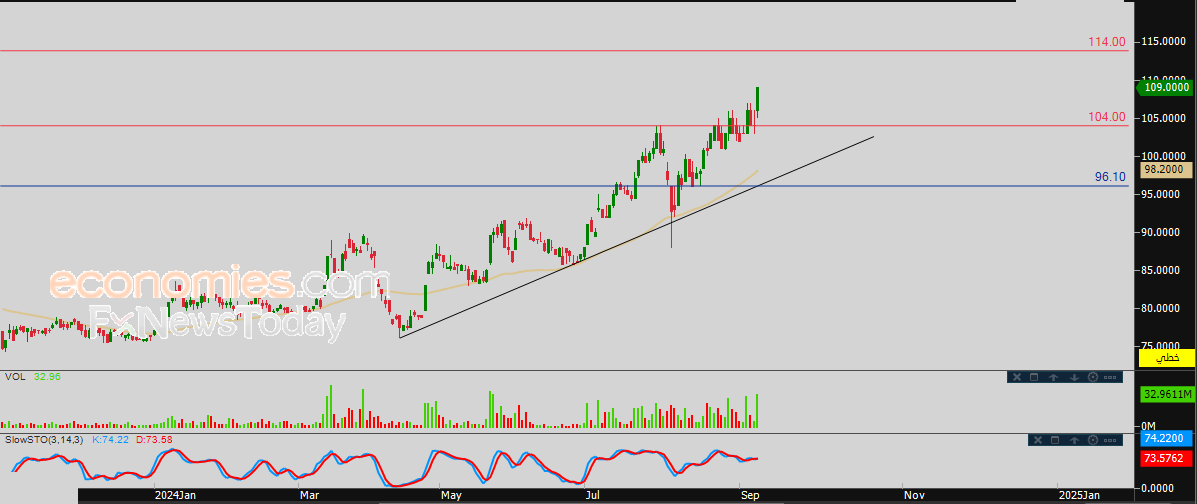Image resolution: width=1197 pixels, height=504 pixels.
Task: Open more options in VOL panel
Action: tap(1111, 376)
